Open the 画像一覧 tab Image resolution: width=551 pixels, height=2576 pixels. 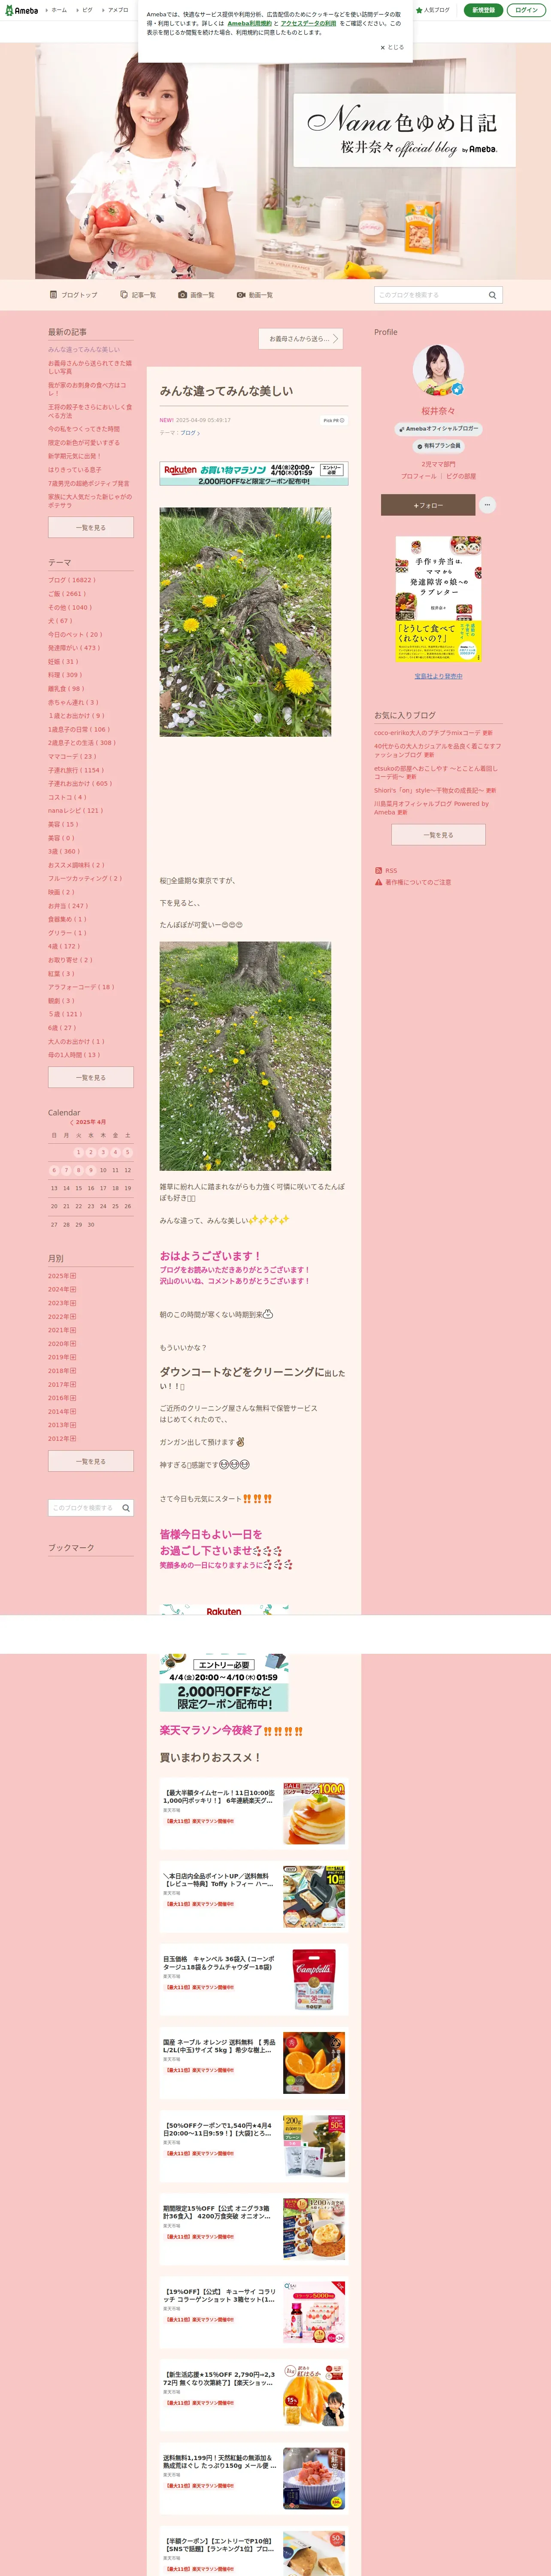pyautogui.click(x=196, y=295)
